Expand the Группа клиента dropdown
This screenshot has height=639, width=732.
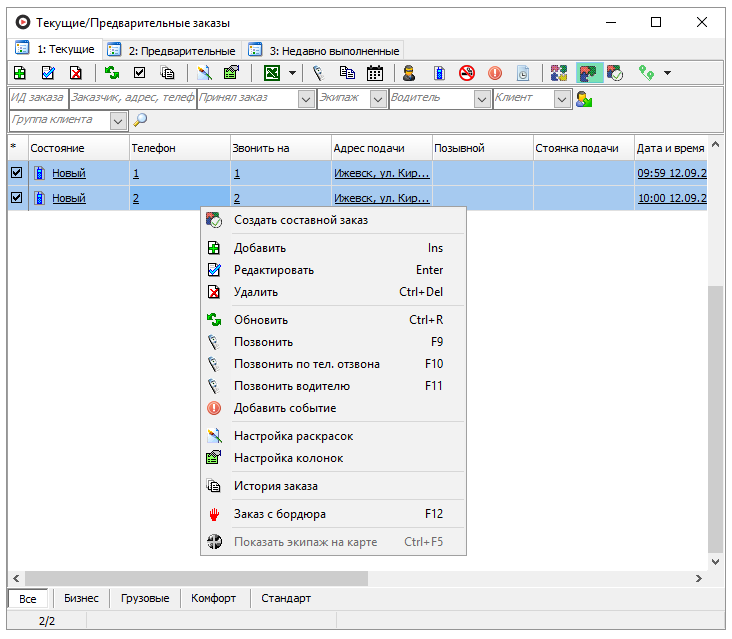119,120
